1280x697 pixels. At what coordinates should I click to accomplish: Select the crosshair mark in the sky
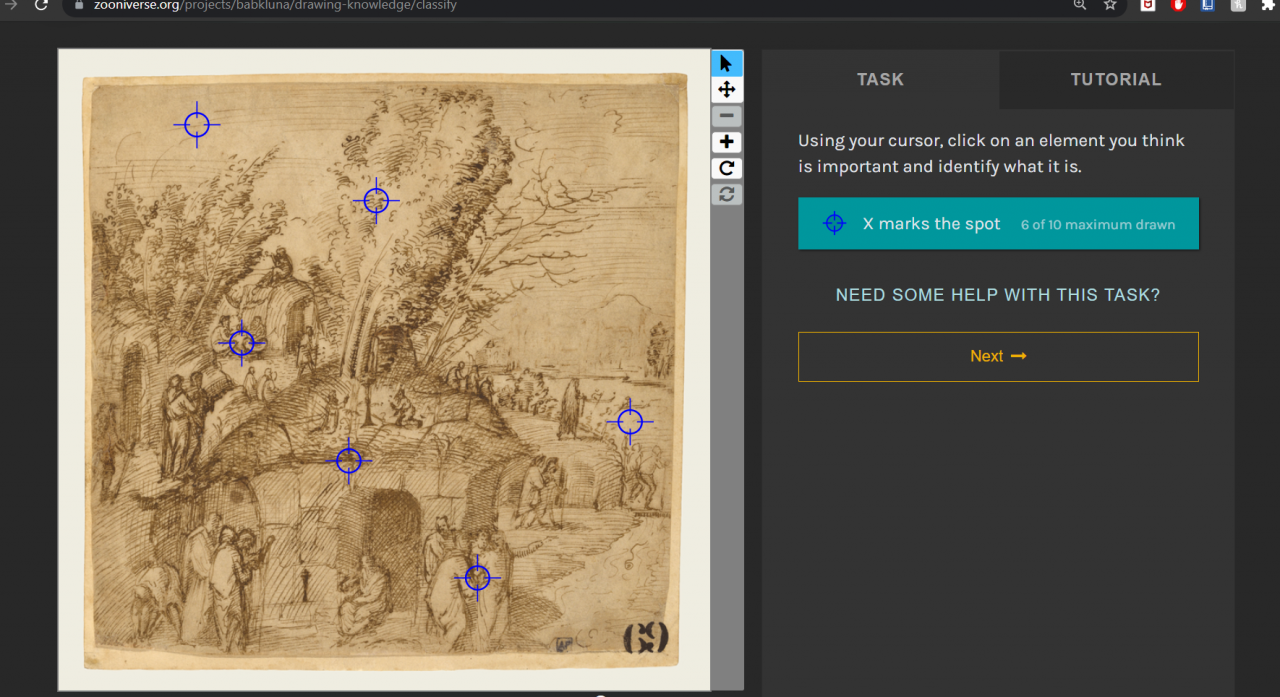(197, 124)
